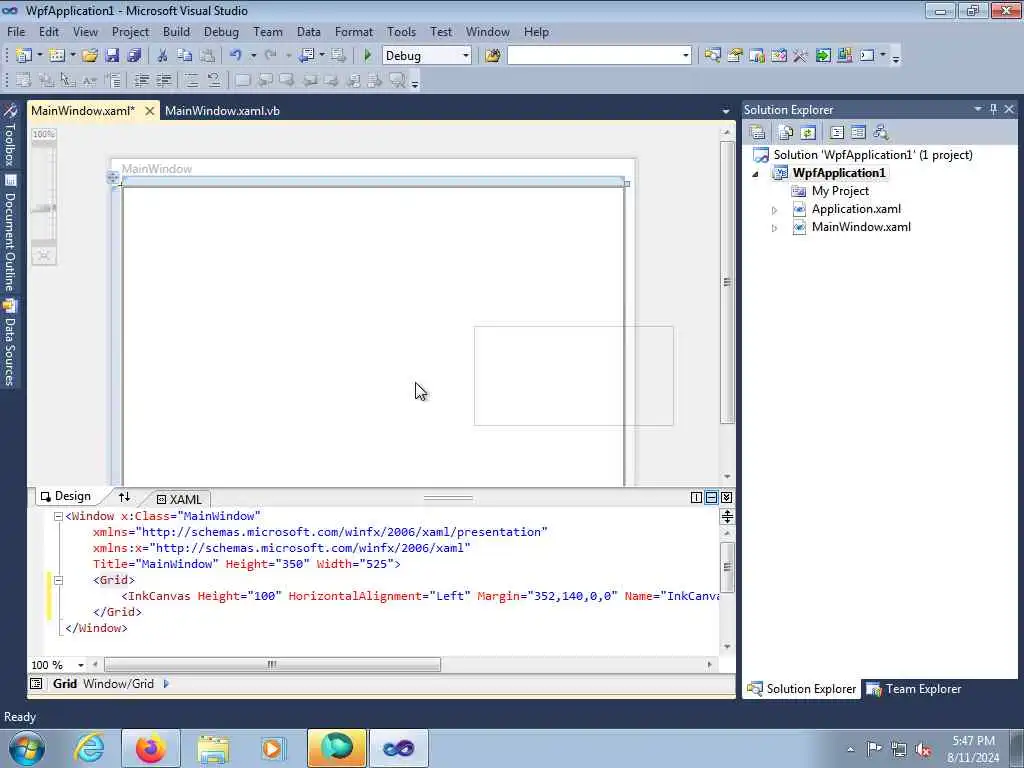Start debugging with the green play icon

tap(367, 56)
